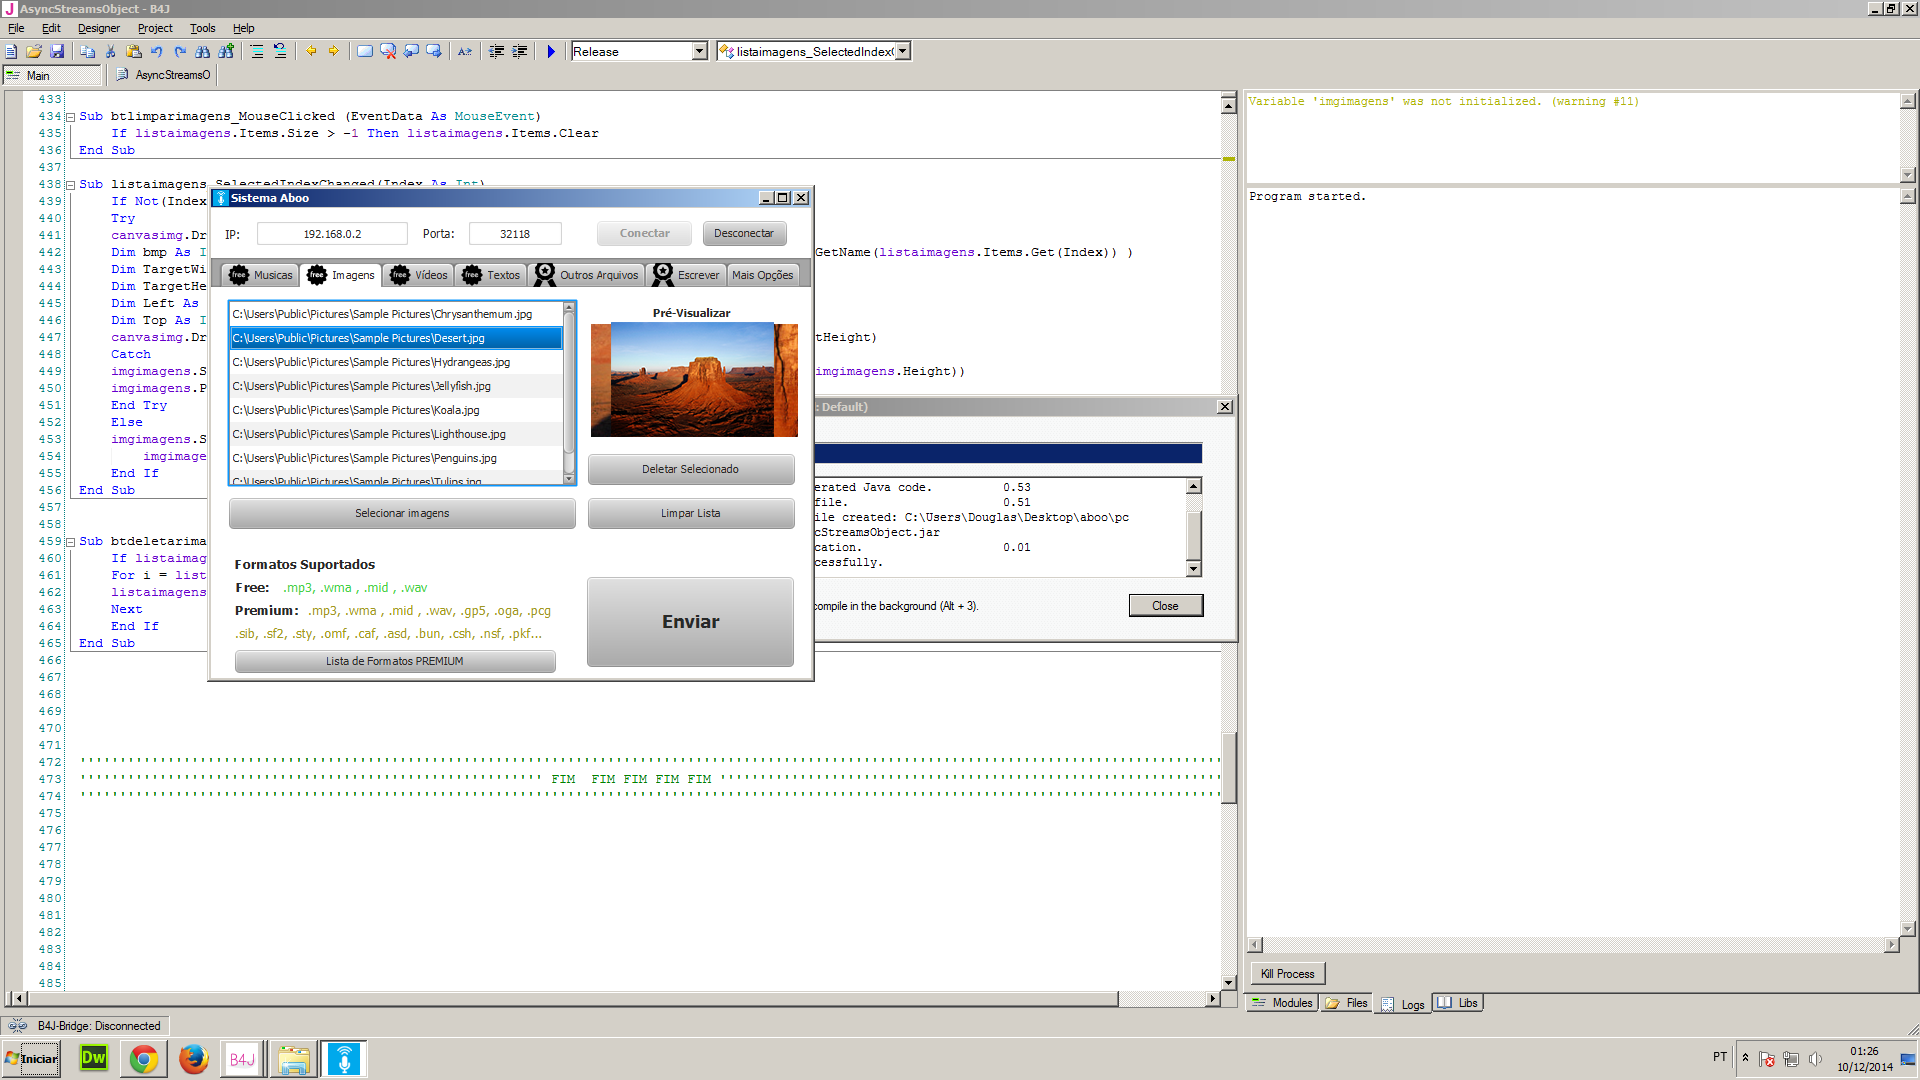Collapse the btlimparimagens_MouseClicked sub
The height and width of the screenshot is (1080, 1920).
click(71, 117)
